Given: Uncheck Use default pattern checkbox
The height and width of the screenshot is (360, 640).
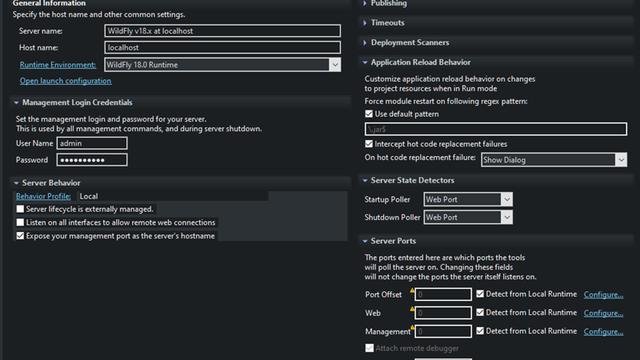Looking at the screenshot, I should 369,114.
